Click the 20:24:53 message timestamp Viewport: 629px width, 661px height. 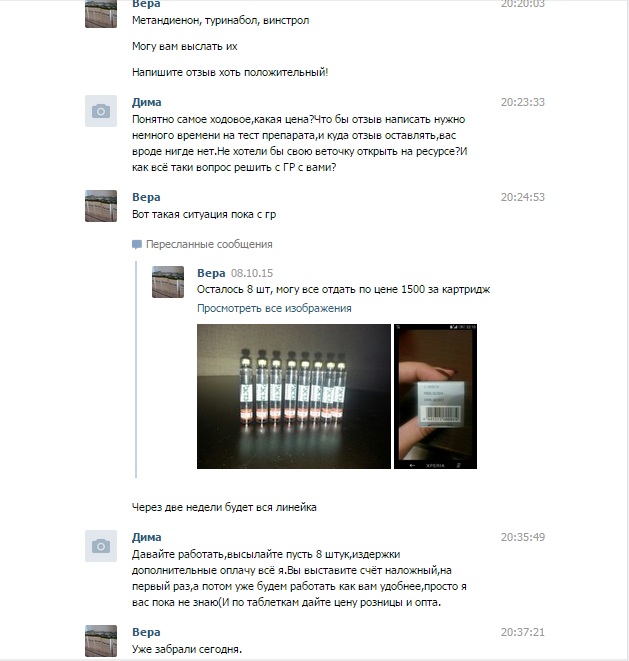522,197
